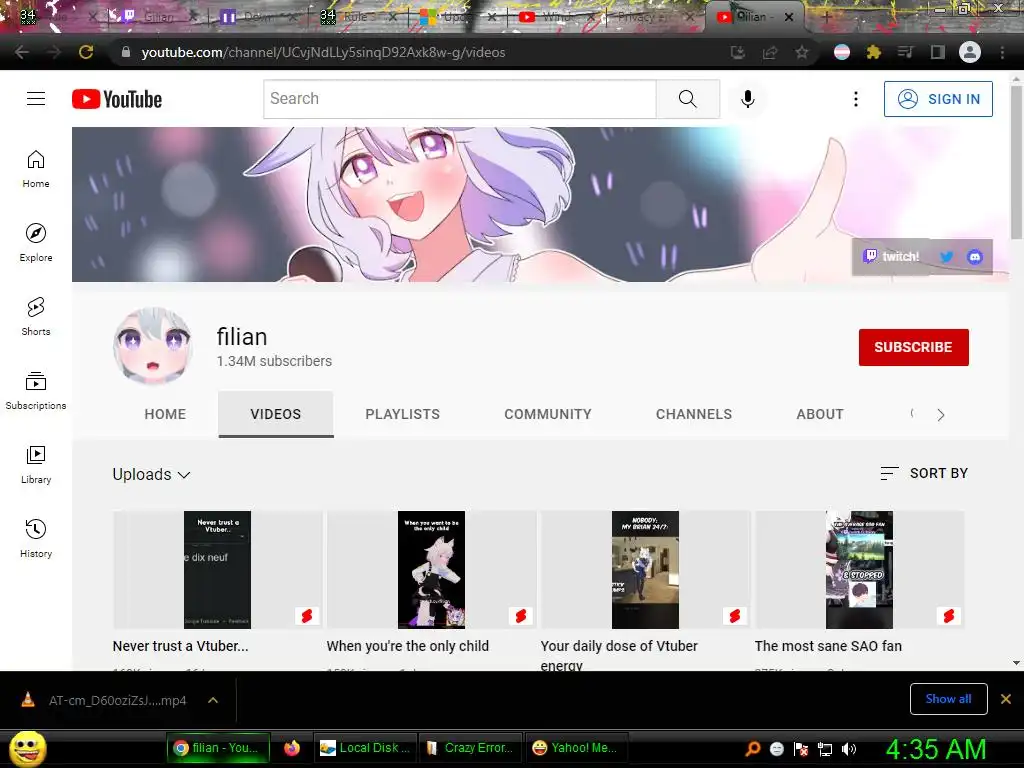Open Explore in the left sidebar

(x=36, y=243)
